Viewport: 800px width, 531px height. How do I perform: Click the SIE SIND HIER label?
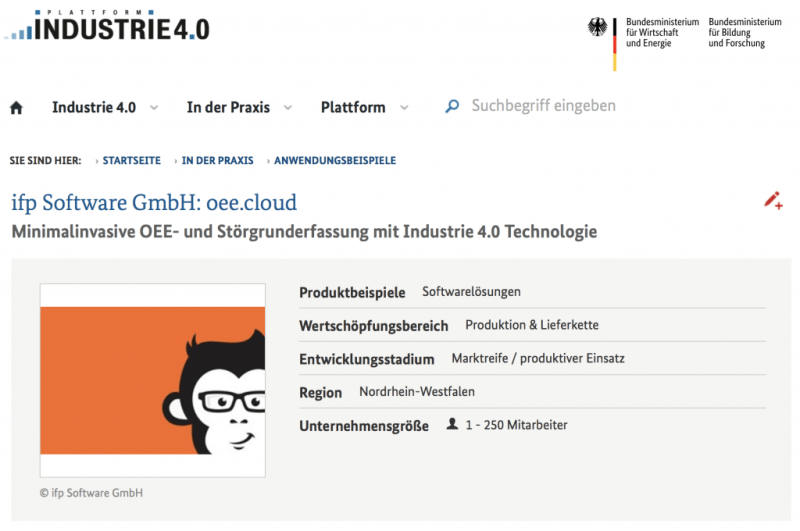[45, 161]
